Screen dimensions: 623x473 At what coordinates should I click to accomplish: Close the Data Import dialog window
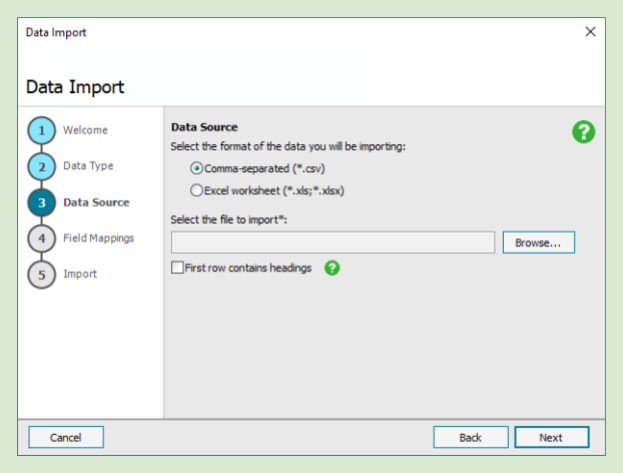(590, 32)
